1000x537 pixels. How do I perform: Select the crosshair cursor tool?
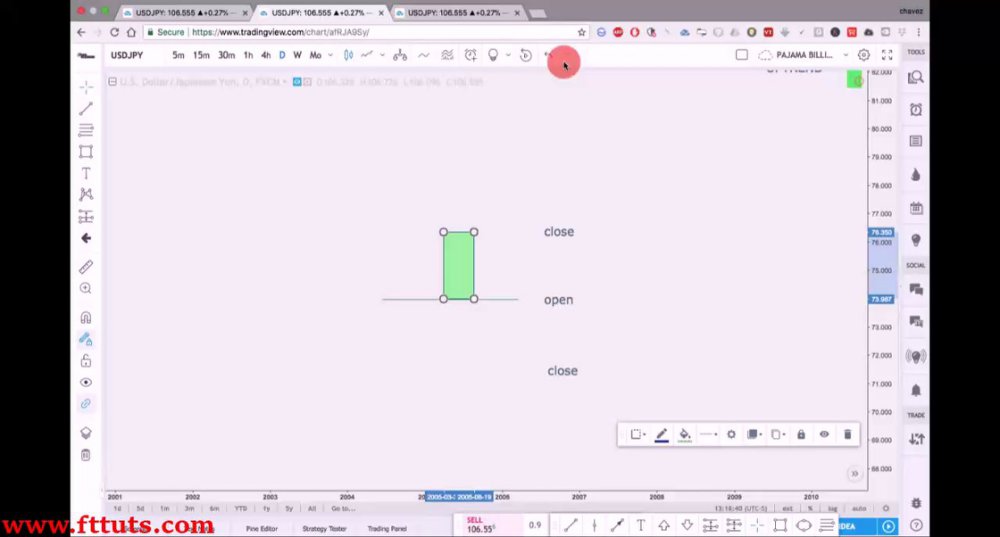(x=85, y=86)
